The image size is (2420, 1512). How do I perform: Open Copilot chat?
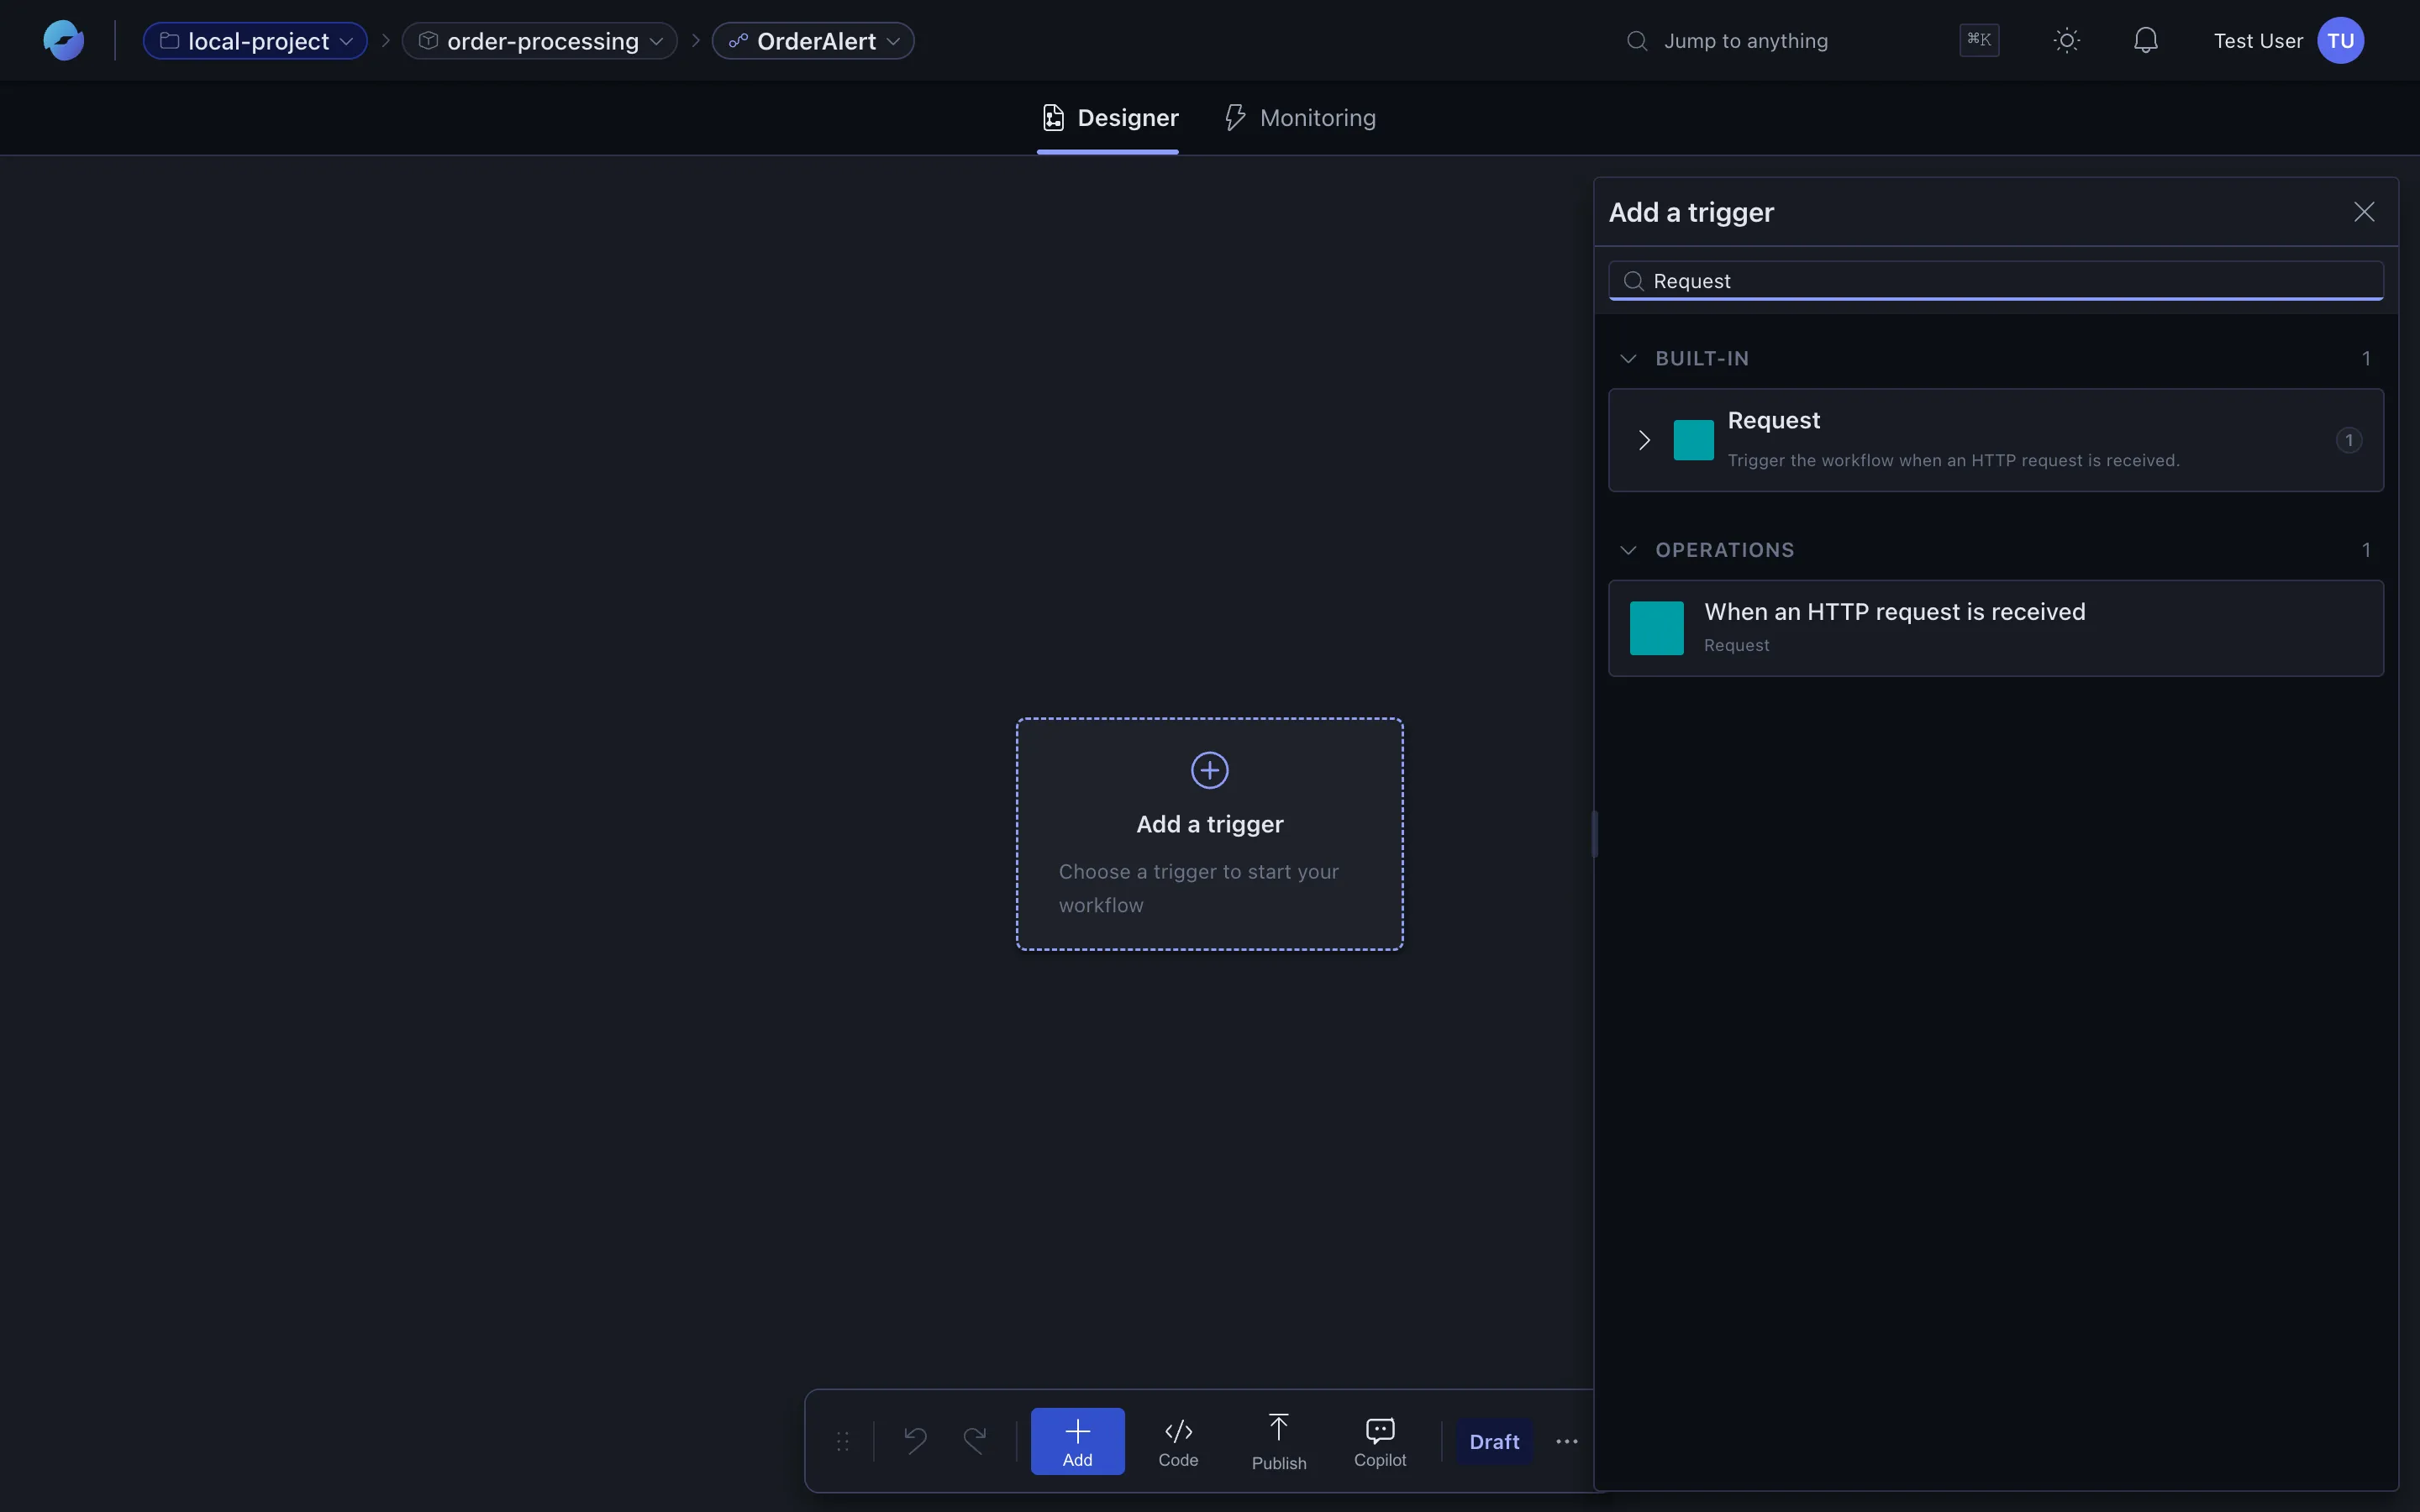[x=1380, y=1441]
